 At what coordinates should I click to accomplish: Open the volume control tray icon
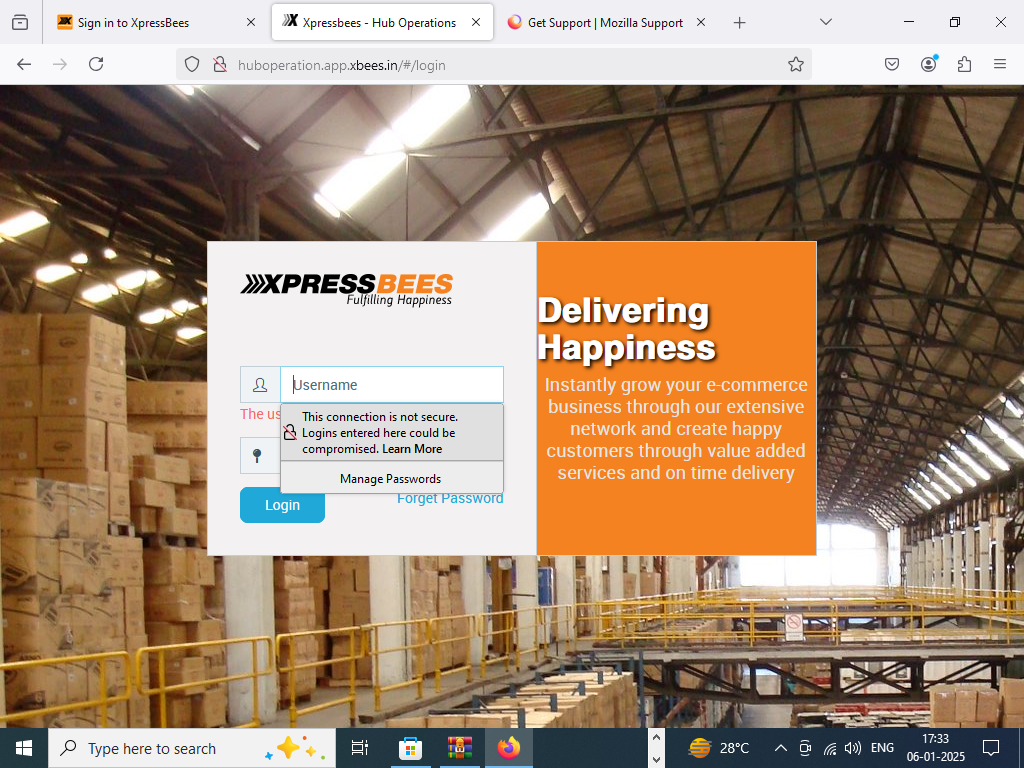[852, 748]
